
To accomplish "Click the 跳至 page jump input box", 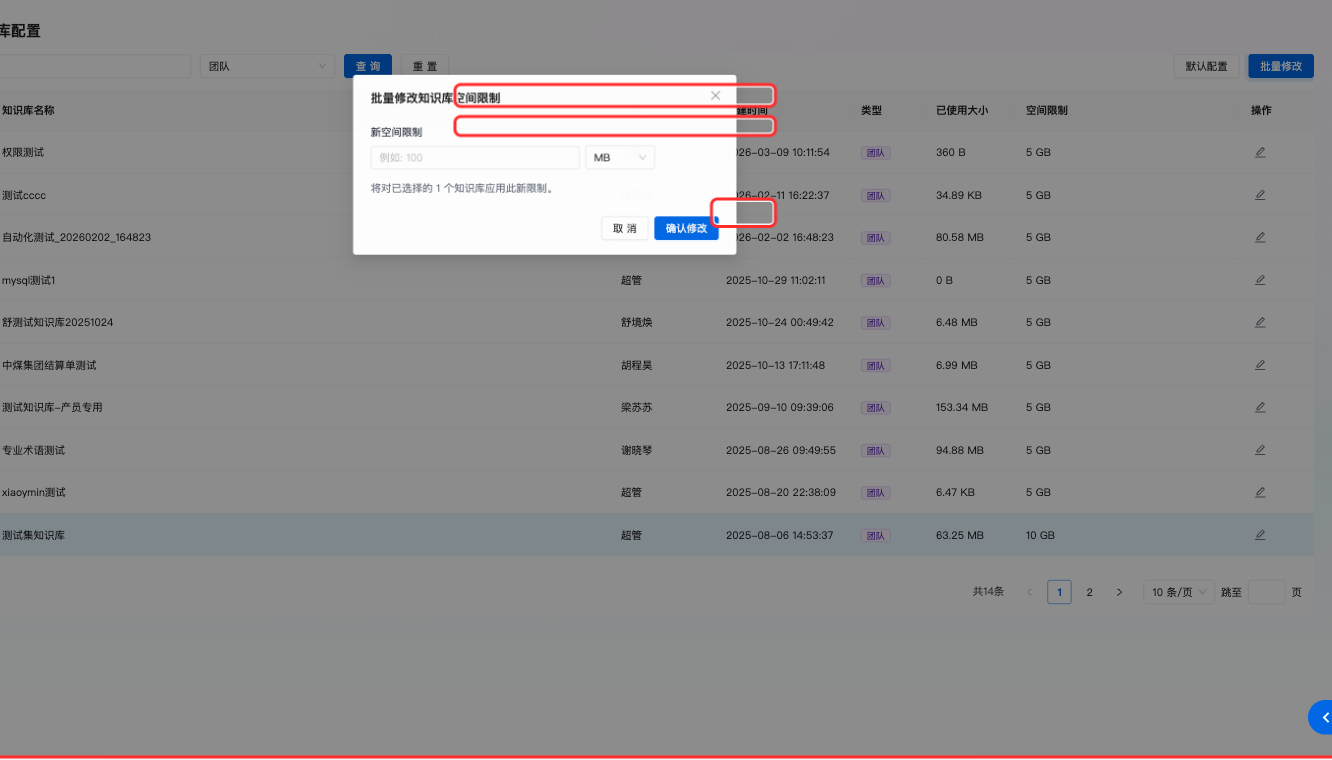I will pyautogui.click(x=1266, y=592).
